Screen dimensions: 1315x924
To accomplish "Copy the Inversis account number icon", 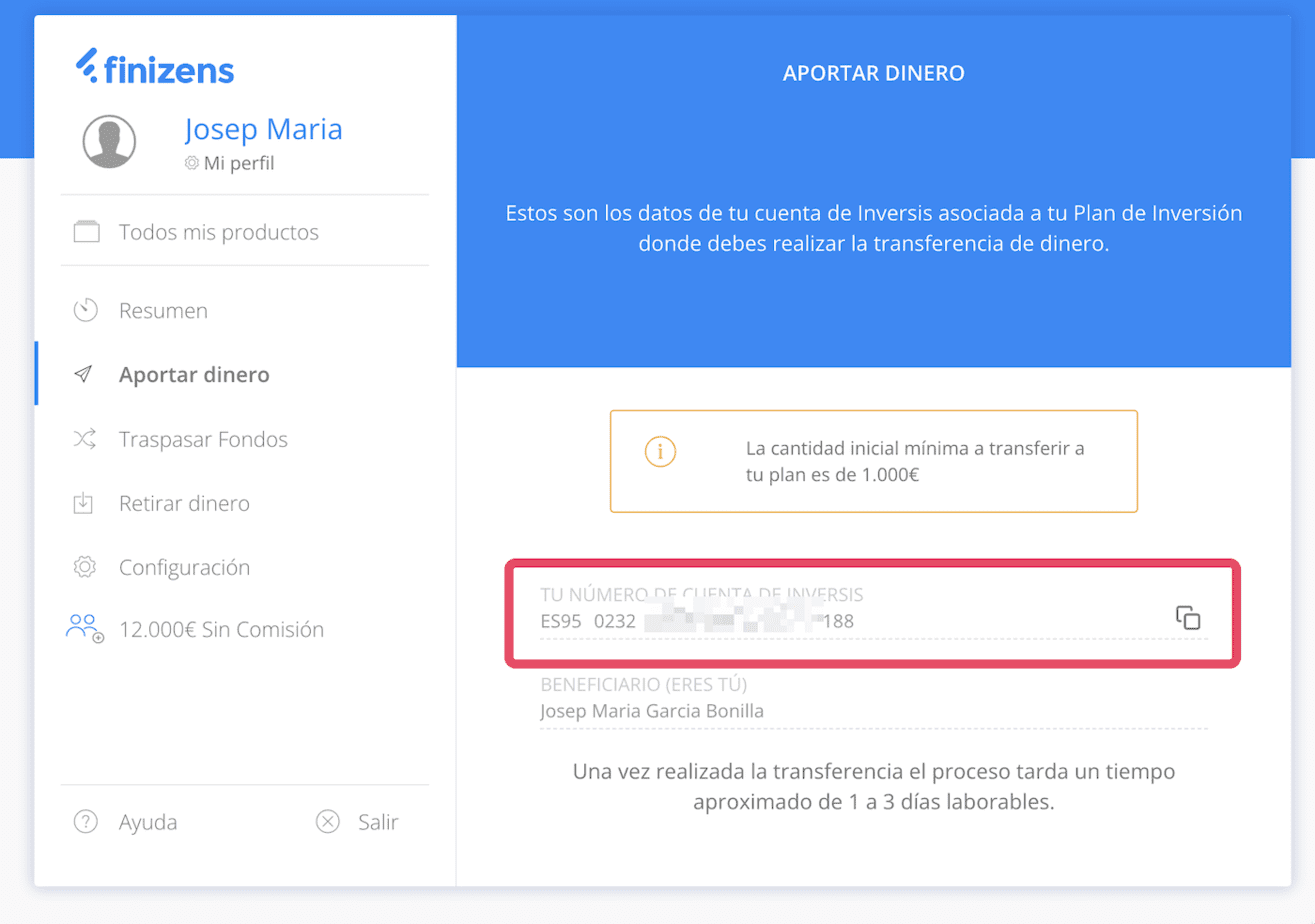I will click(x=1187, y=618).
